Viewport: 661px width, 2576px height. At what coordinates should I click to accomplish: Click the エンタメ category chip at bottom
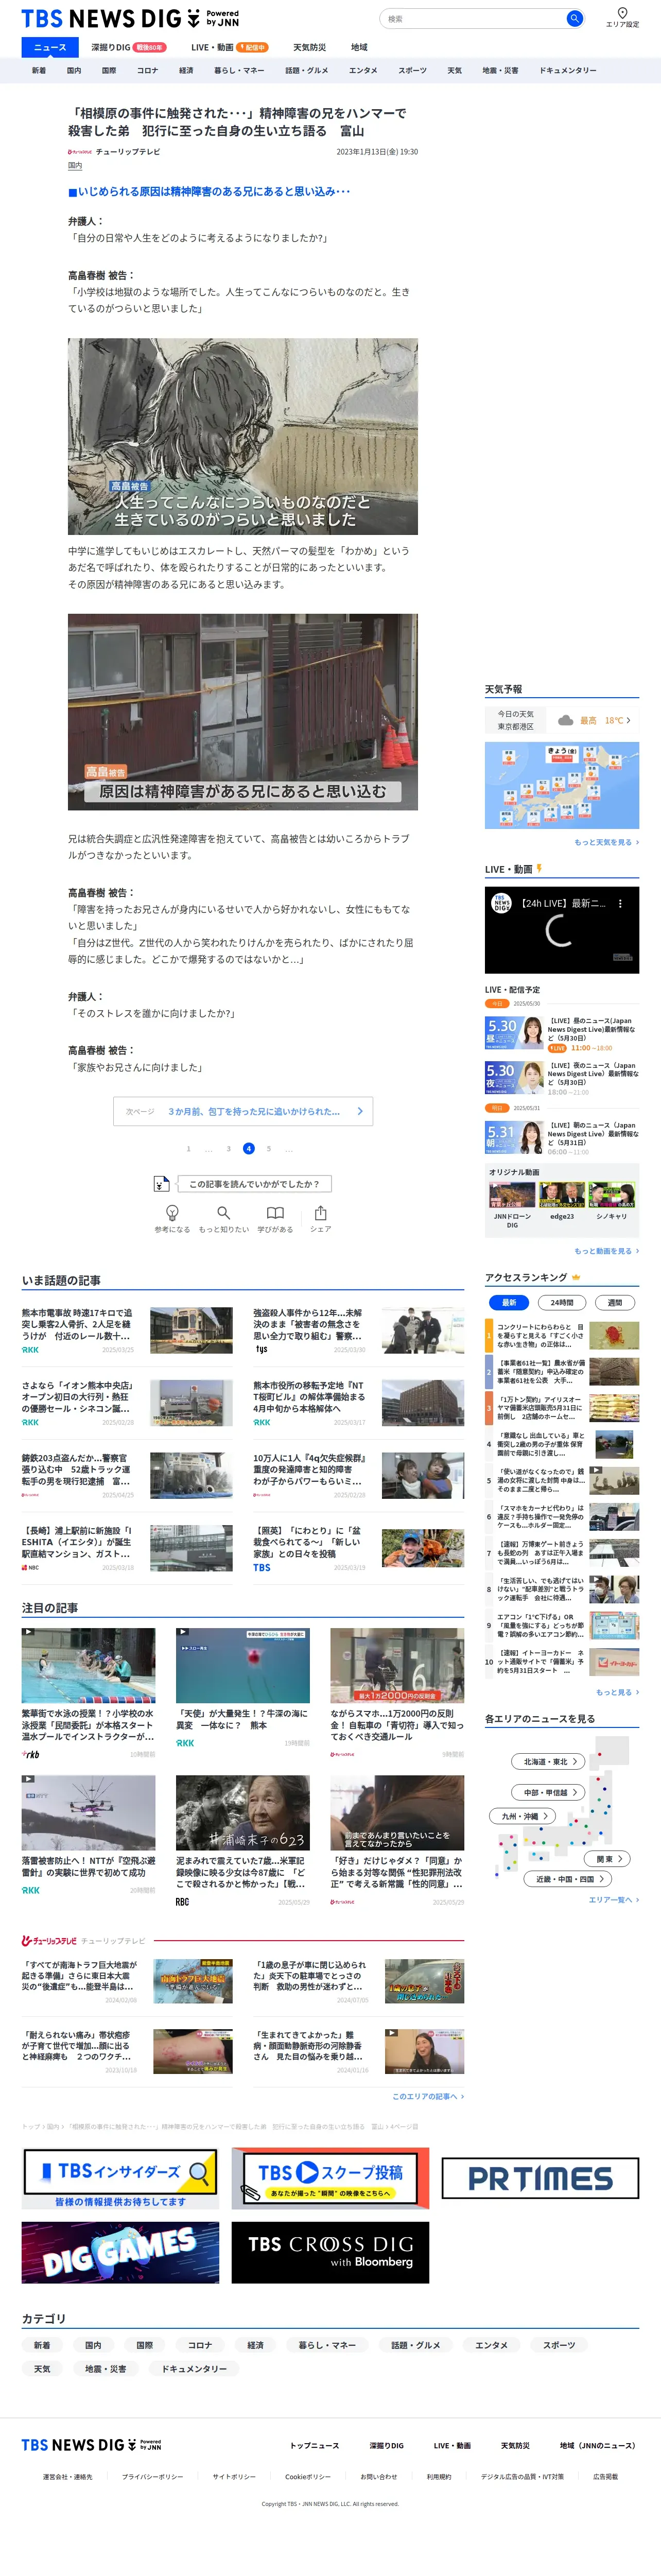tap(491, 2344)
